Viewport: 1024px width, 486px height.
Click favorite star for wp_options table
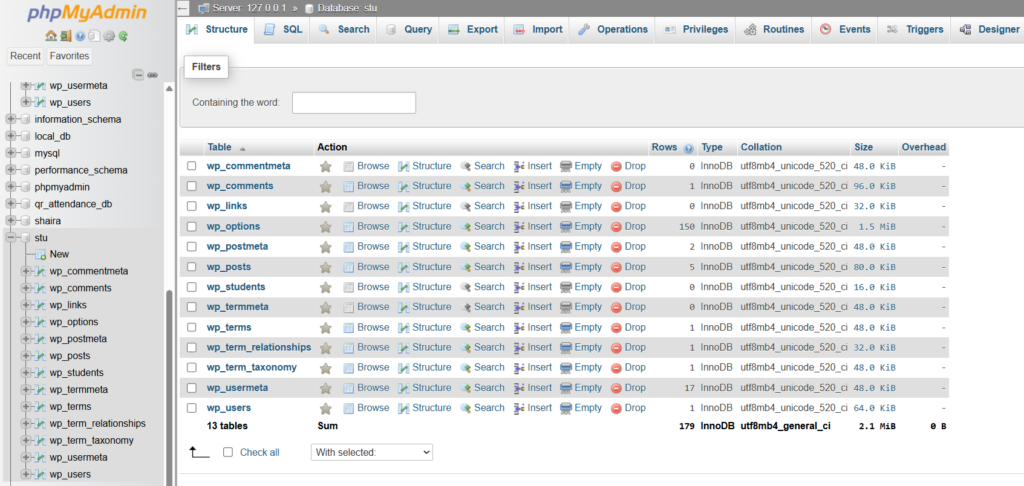325,226
